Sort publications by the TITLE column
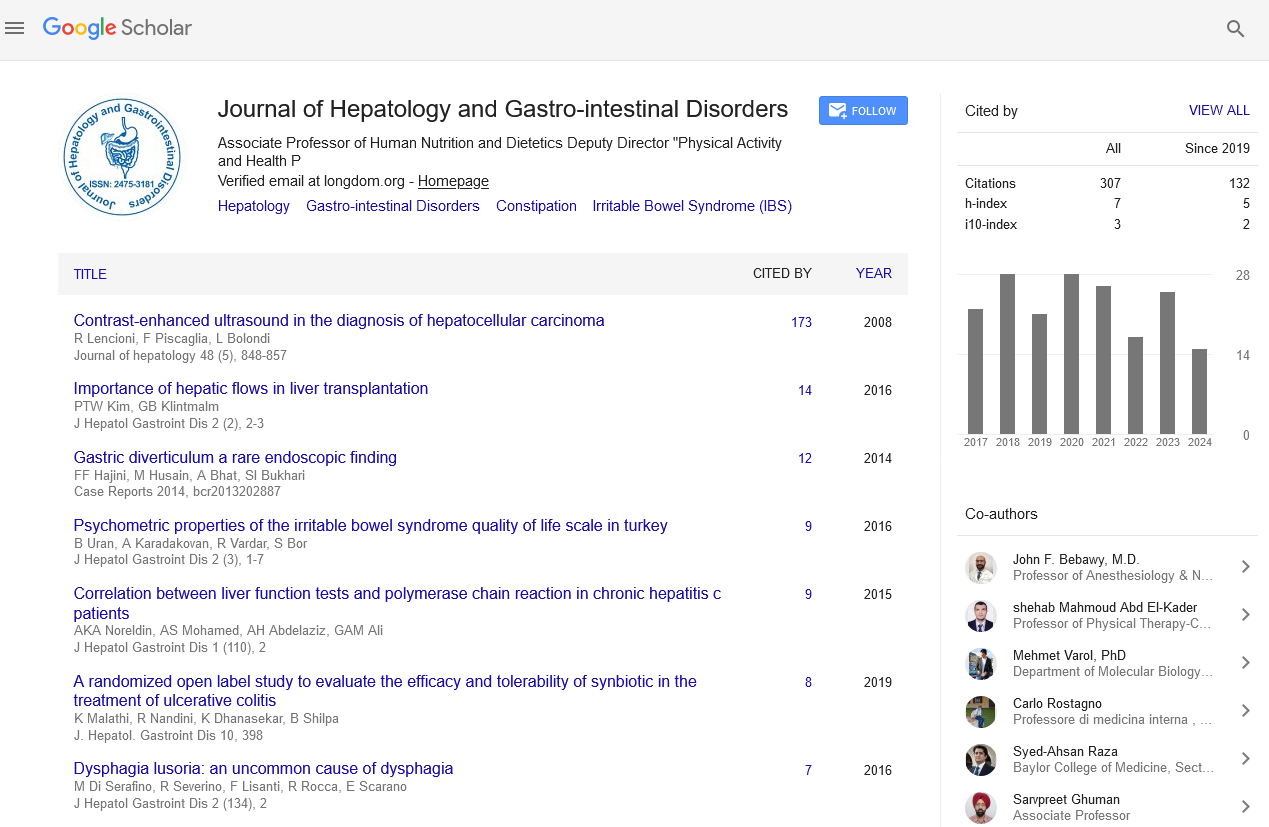The image size is (1269, 827). [90, 274]
